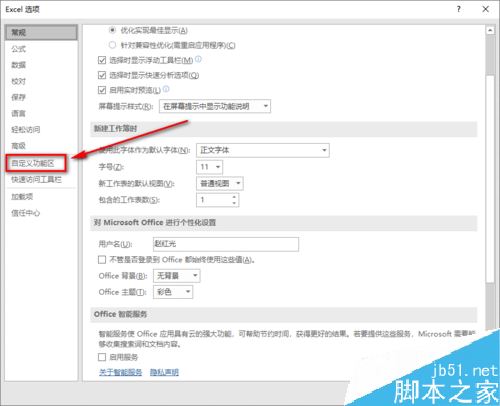Open 关于智能服务 link
This screenshot has width=500, height=406.
[x=120, y=372]
